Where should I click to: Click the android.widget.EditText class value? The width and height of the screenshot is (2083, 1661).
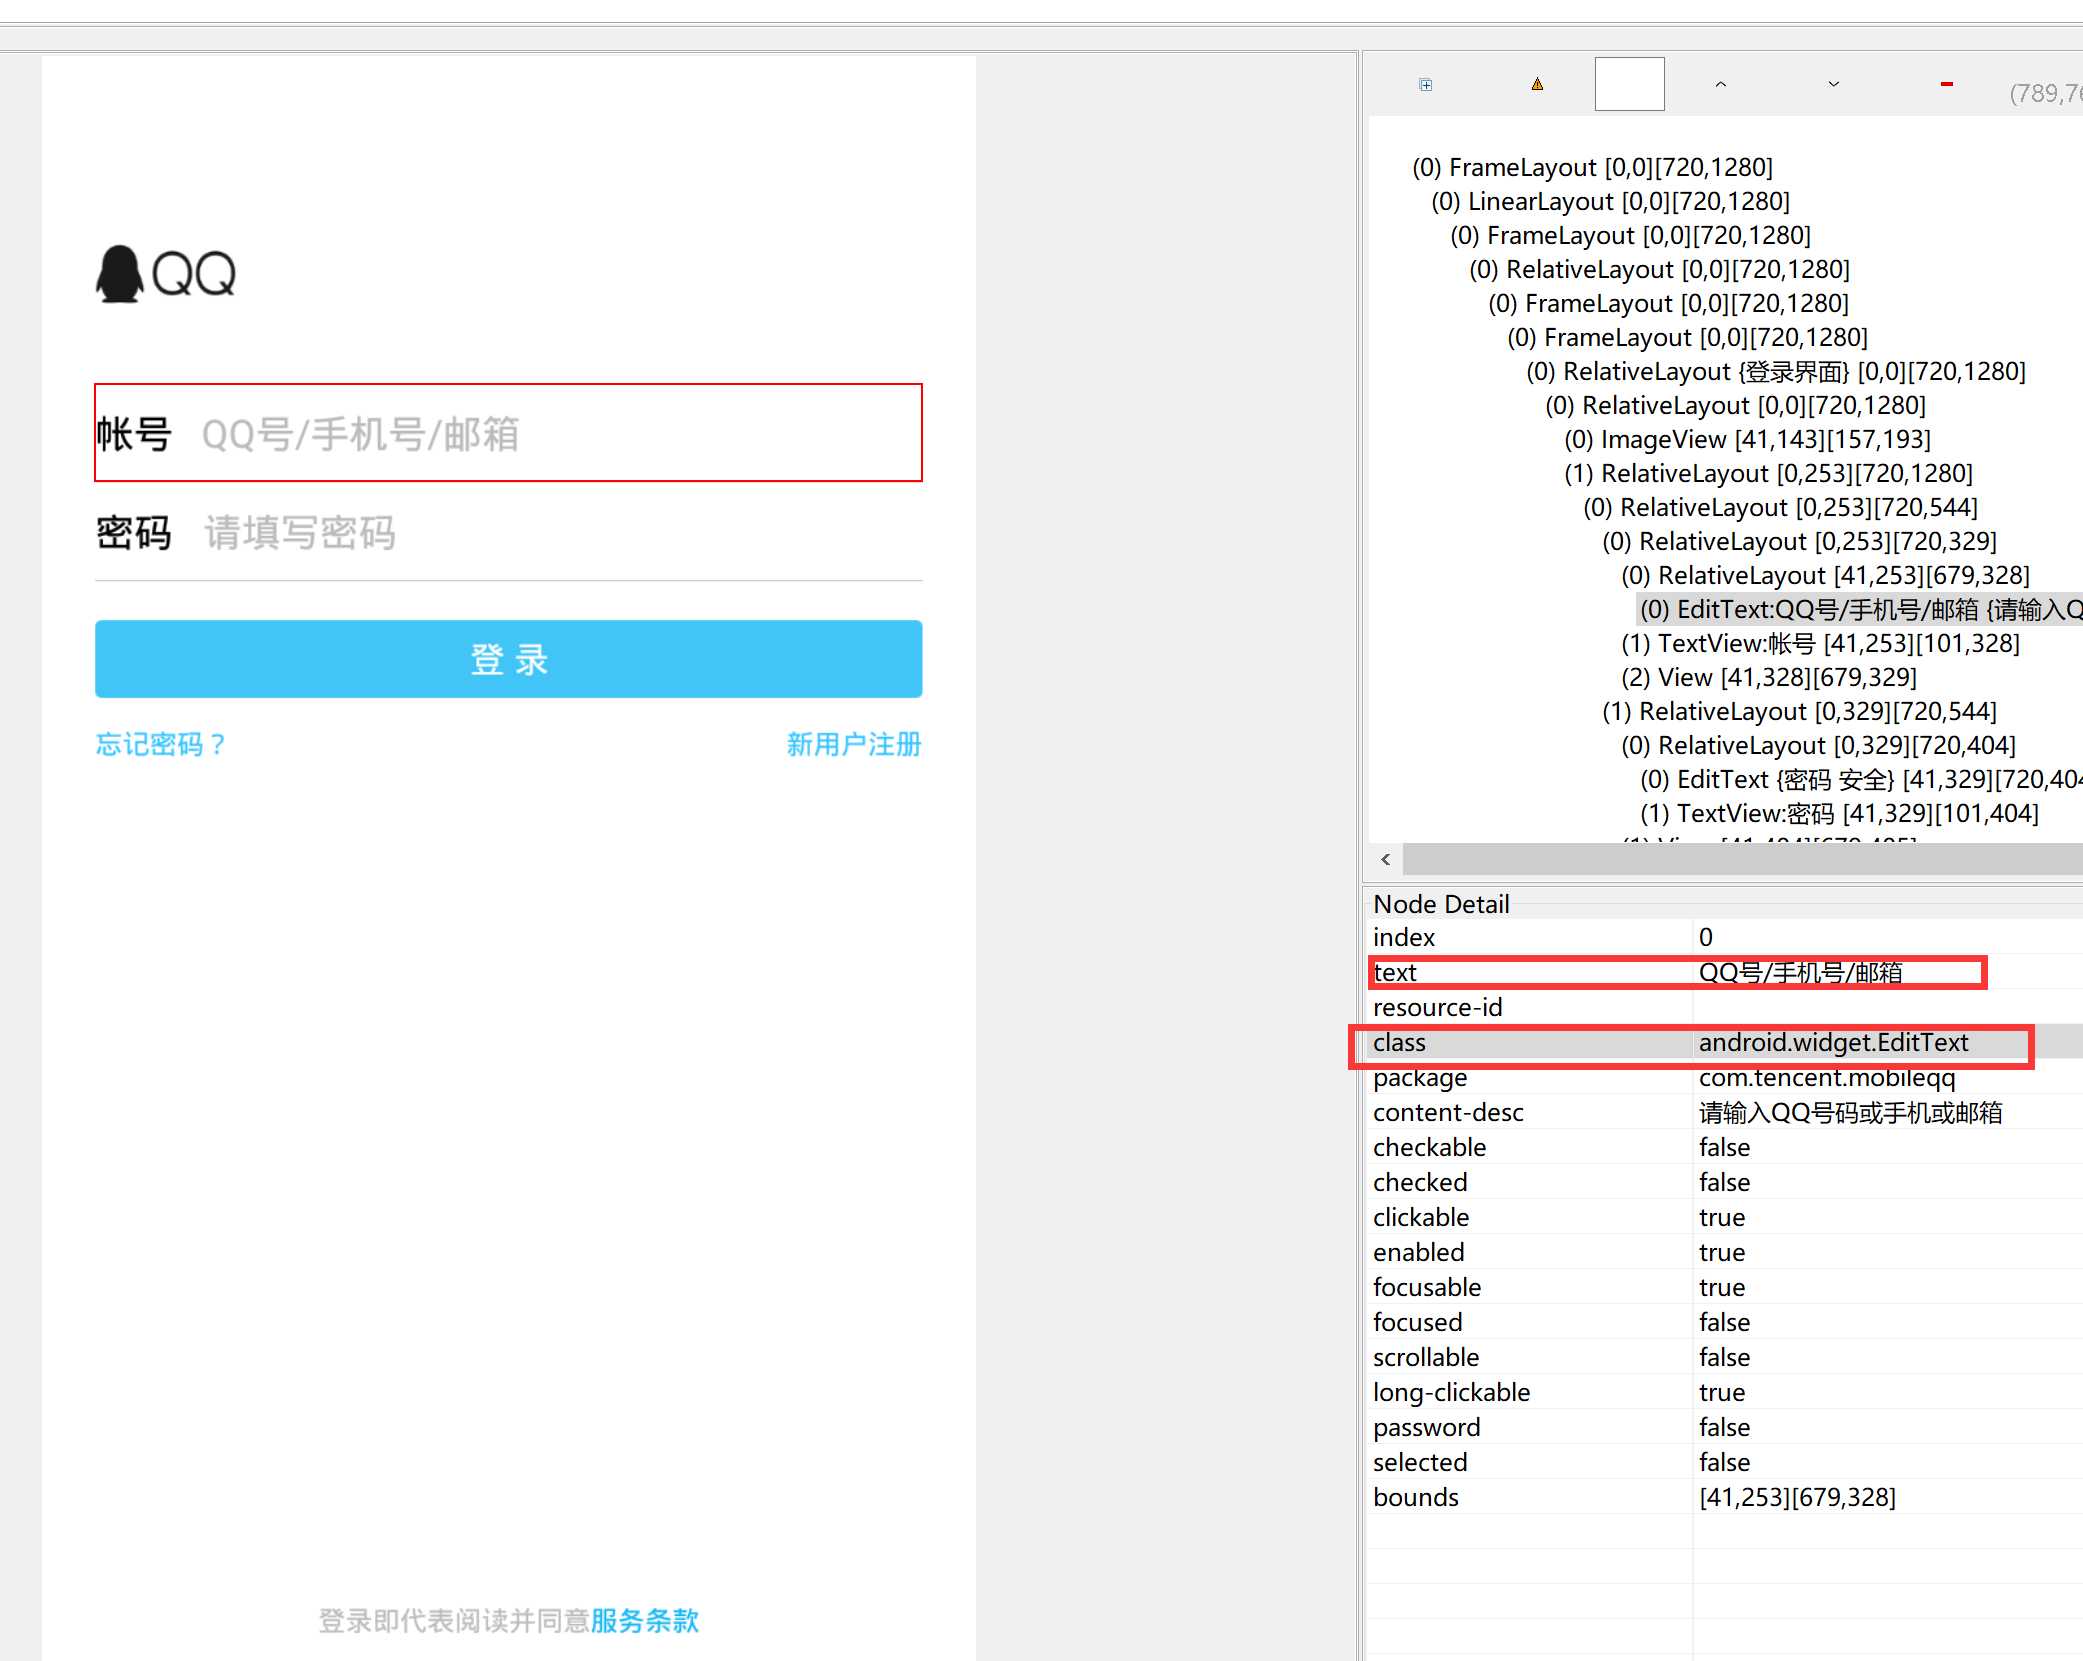(x=1833, y=1042)
